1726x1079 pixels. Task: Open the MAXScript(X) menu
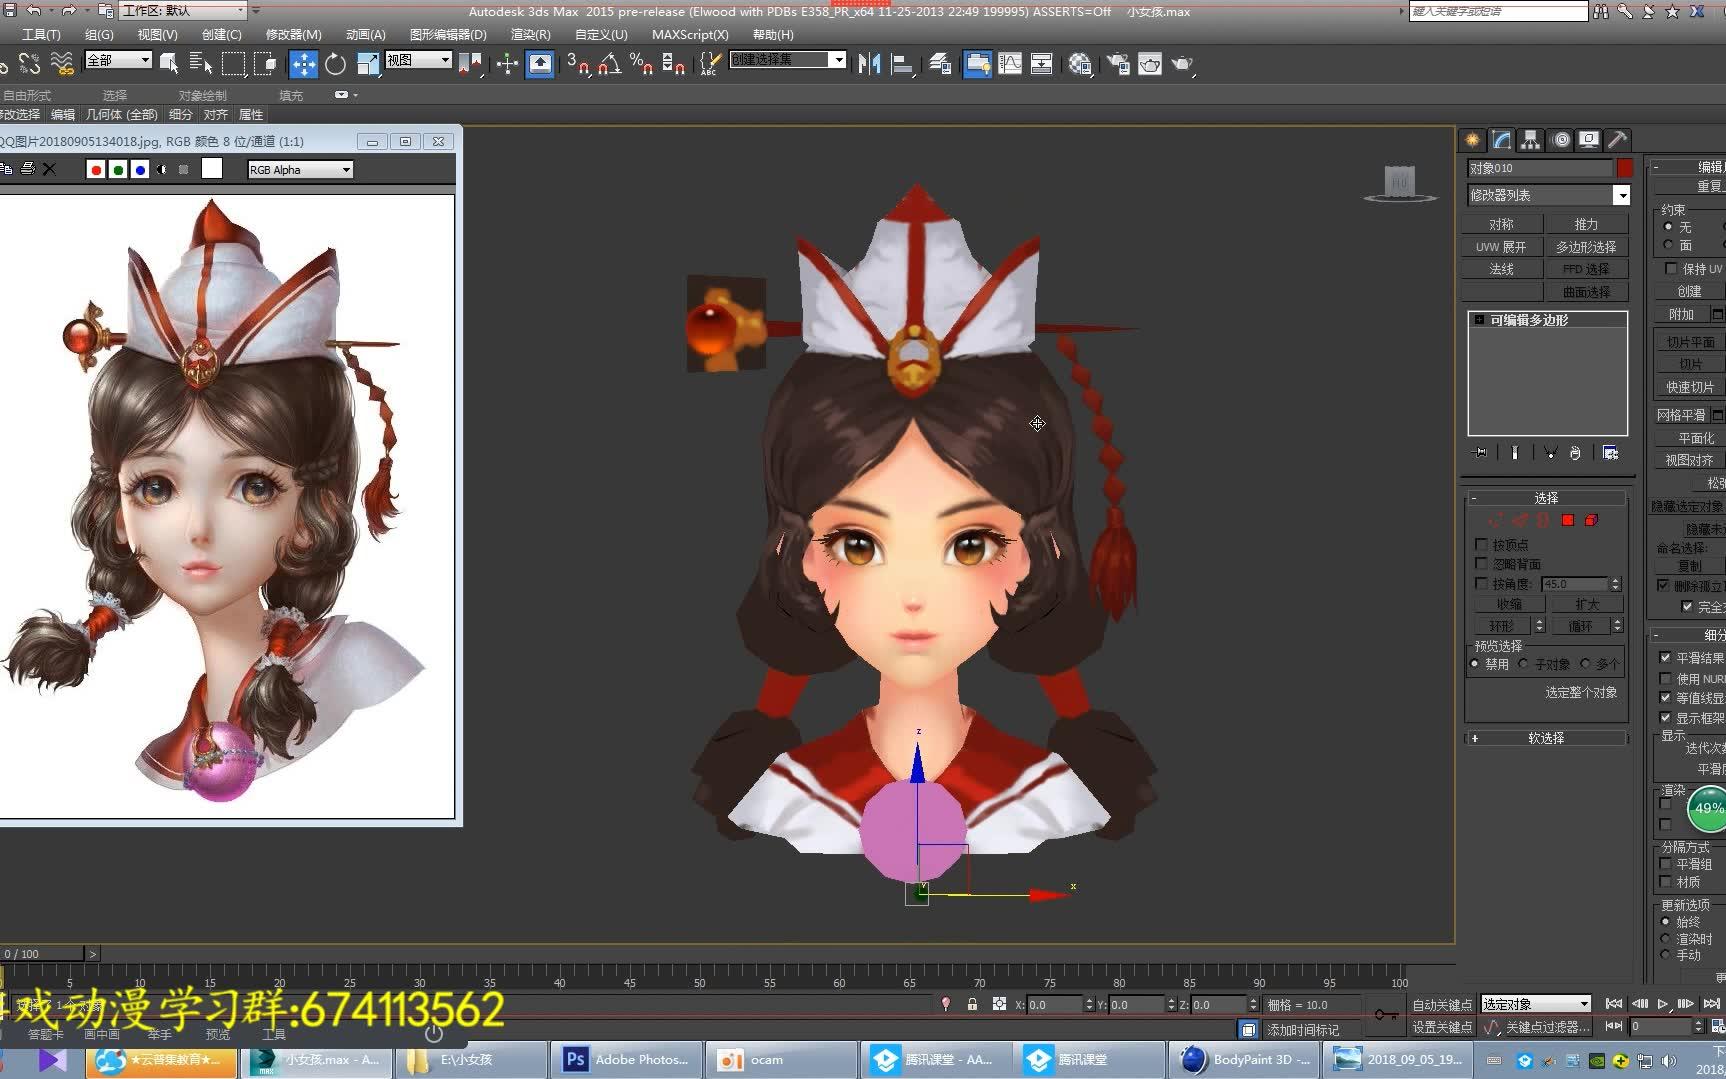(x=690, y=34)
